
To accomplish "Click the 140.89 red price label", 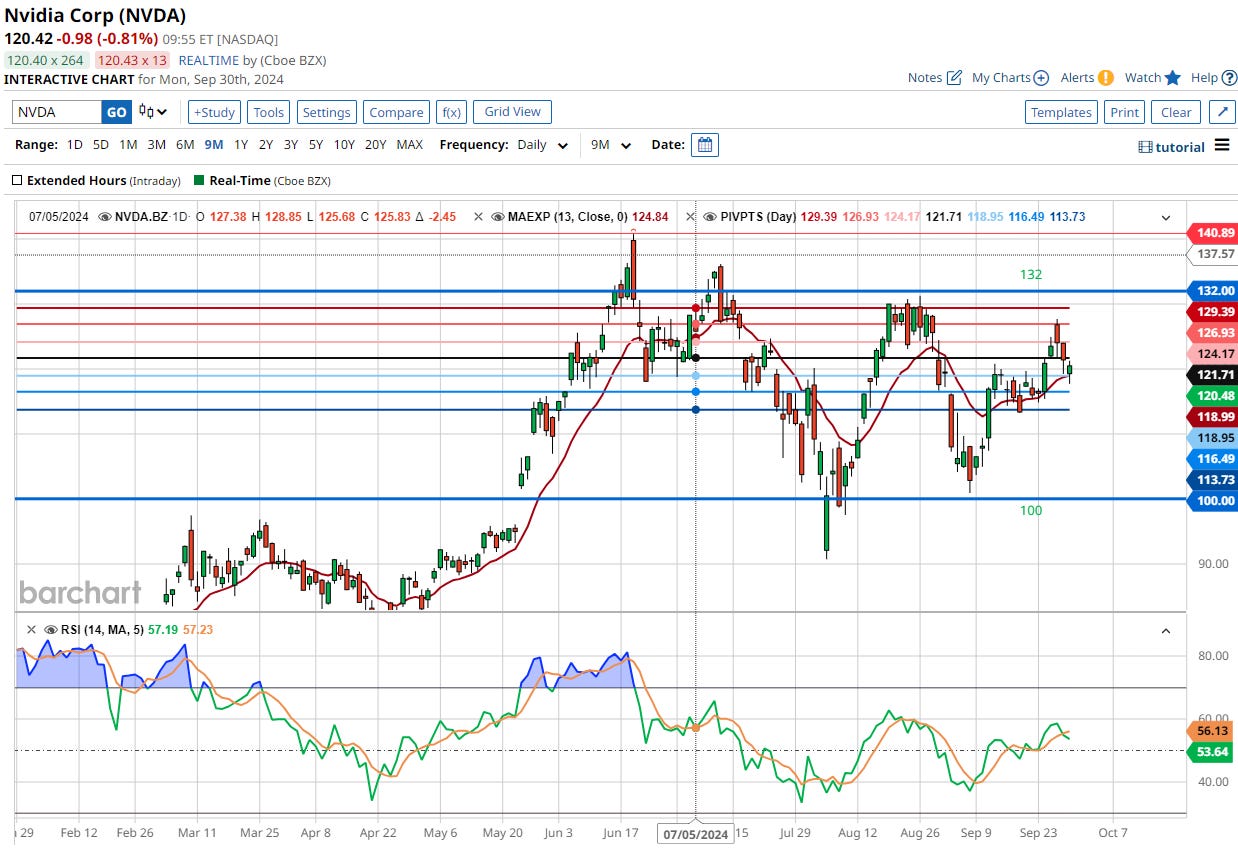I will pyautogui.click(x=1212, y=233).
